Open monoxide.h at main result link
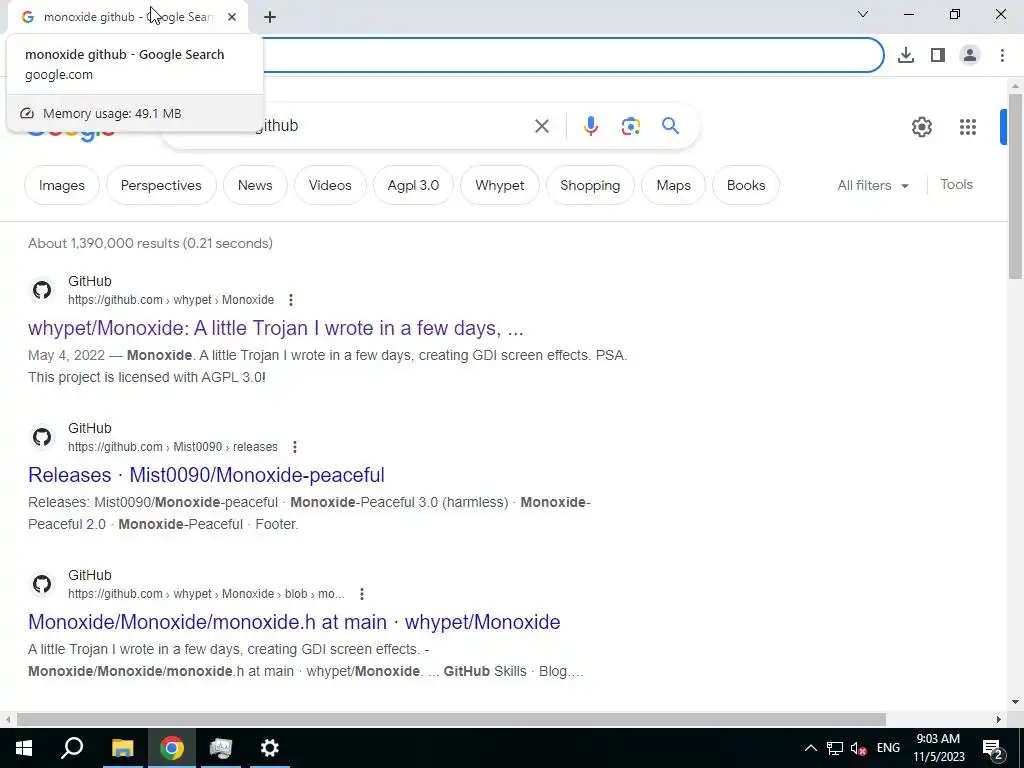The image size is (1024, 768). tap(294, 622)
